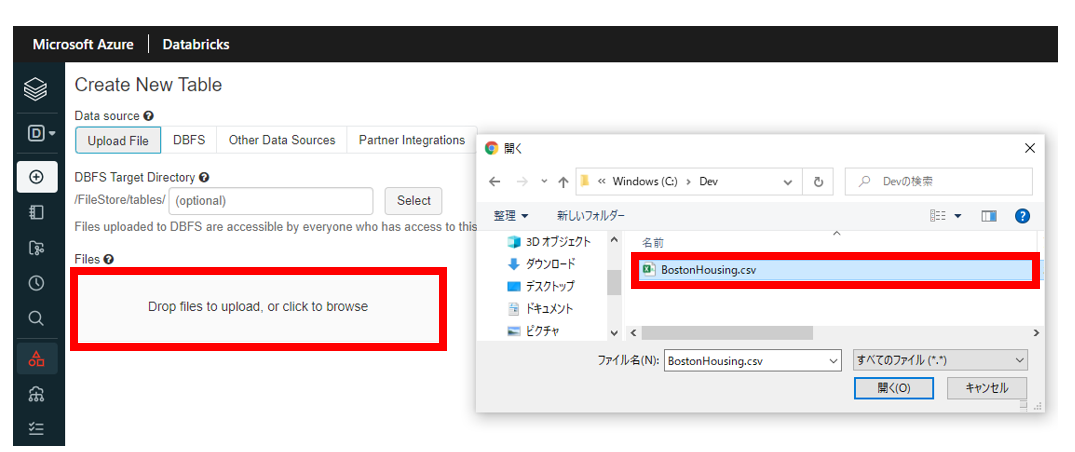
Task: Switch to Partner Integrations tab
Action: tap(411, 140)
